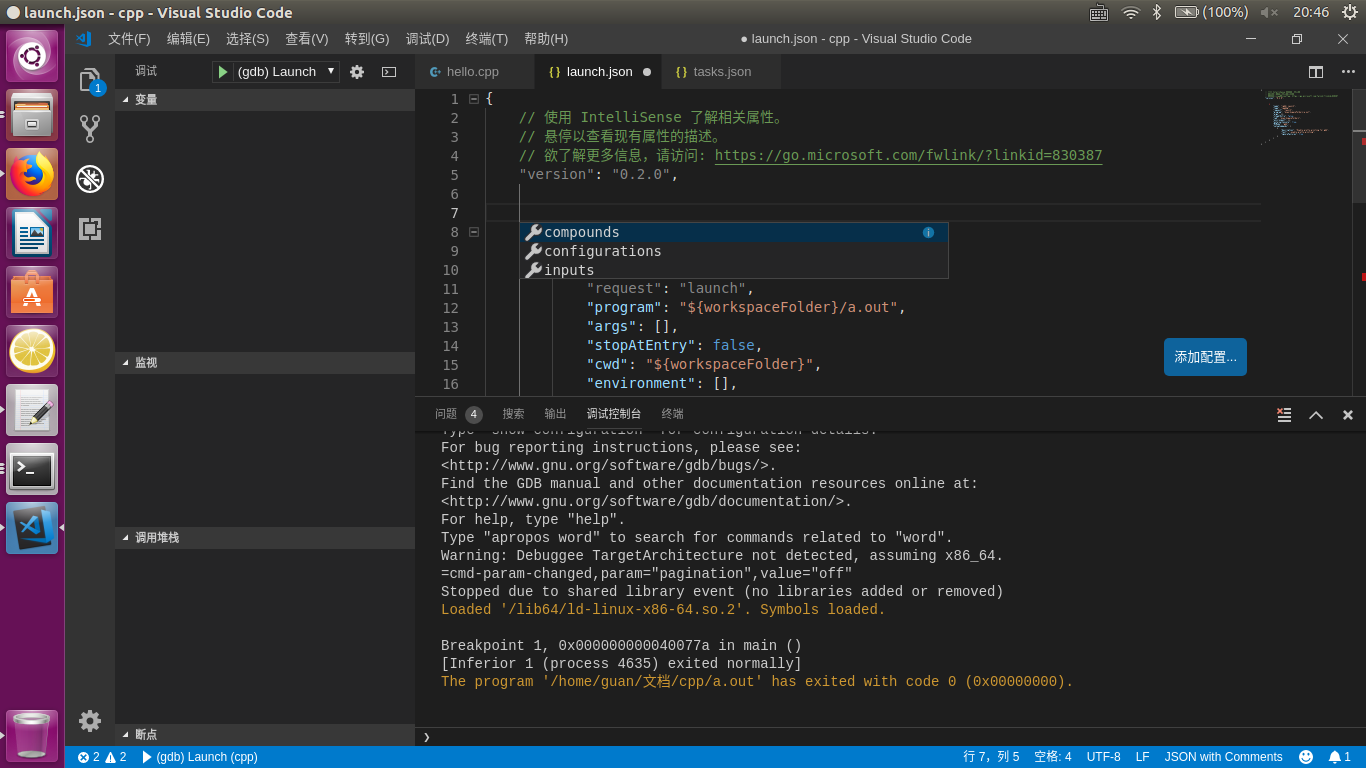Open the 文件(F) menu
This screenshot has width=1366, height=768.
click(x=129, y=39)
